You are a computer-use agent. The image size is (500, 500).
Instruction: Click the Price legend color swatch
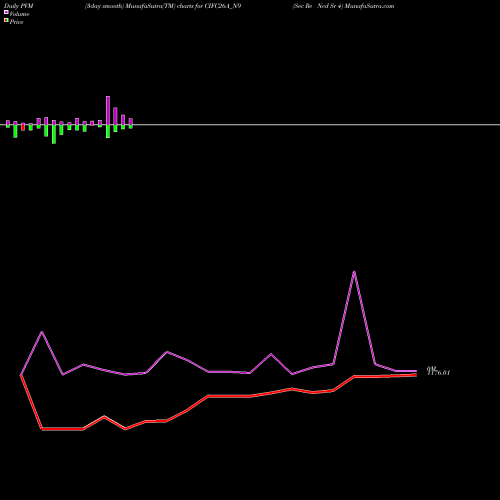(x=6, y=21)
